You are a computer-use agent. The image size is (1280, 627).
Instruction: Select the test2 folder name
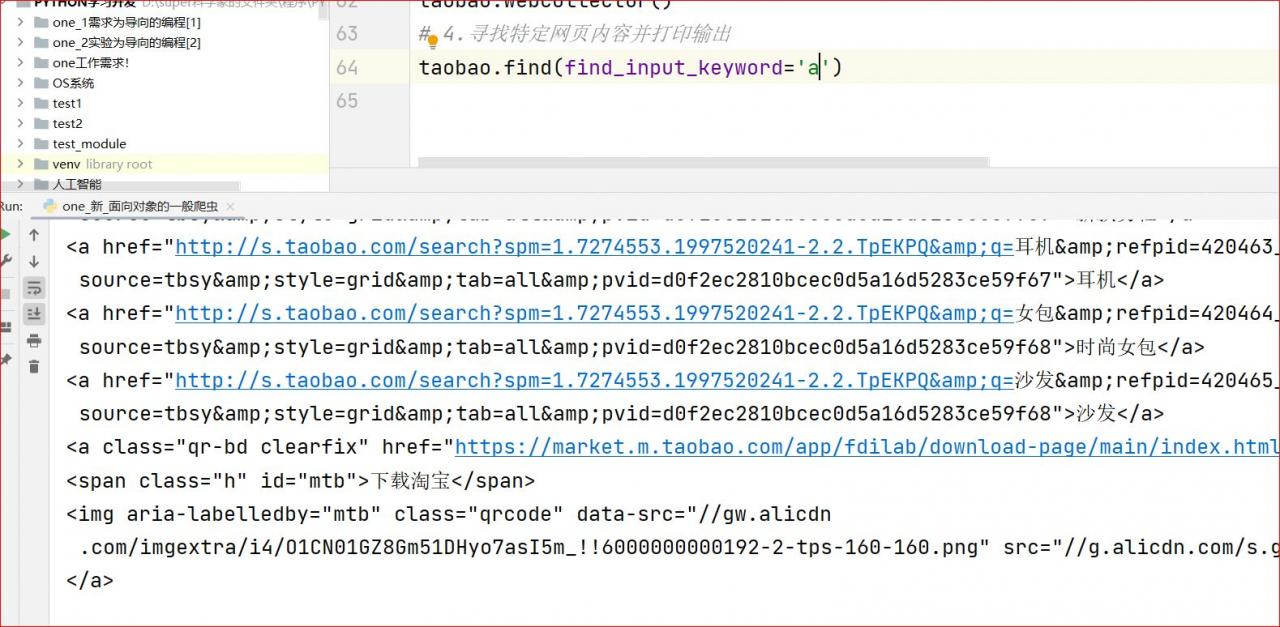(67, 123)
